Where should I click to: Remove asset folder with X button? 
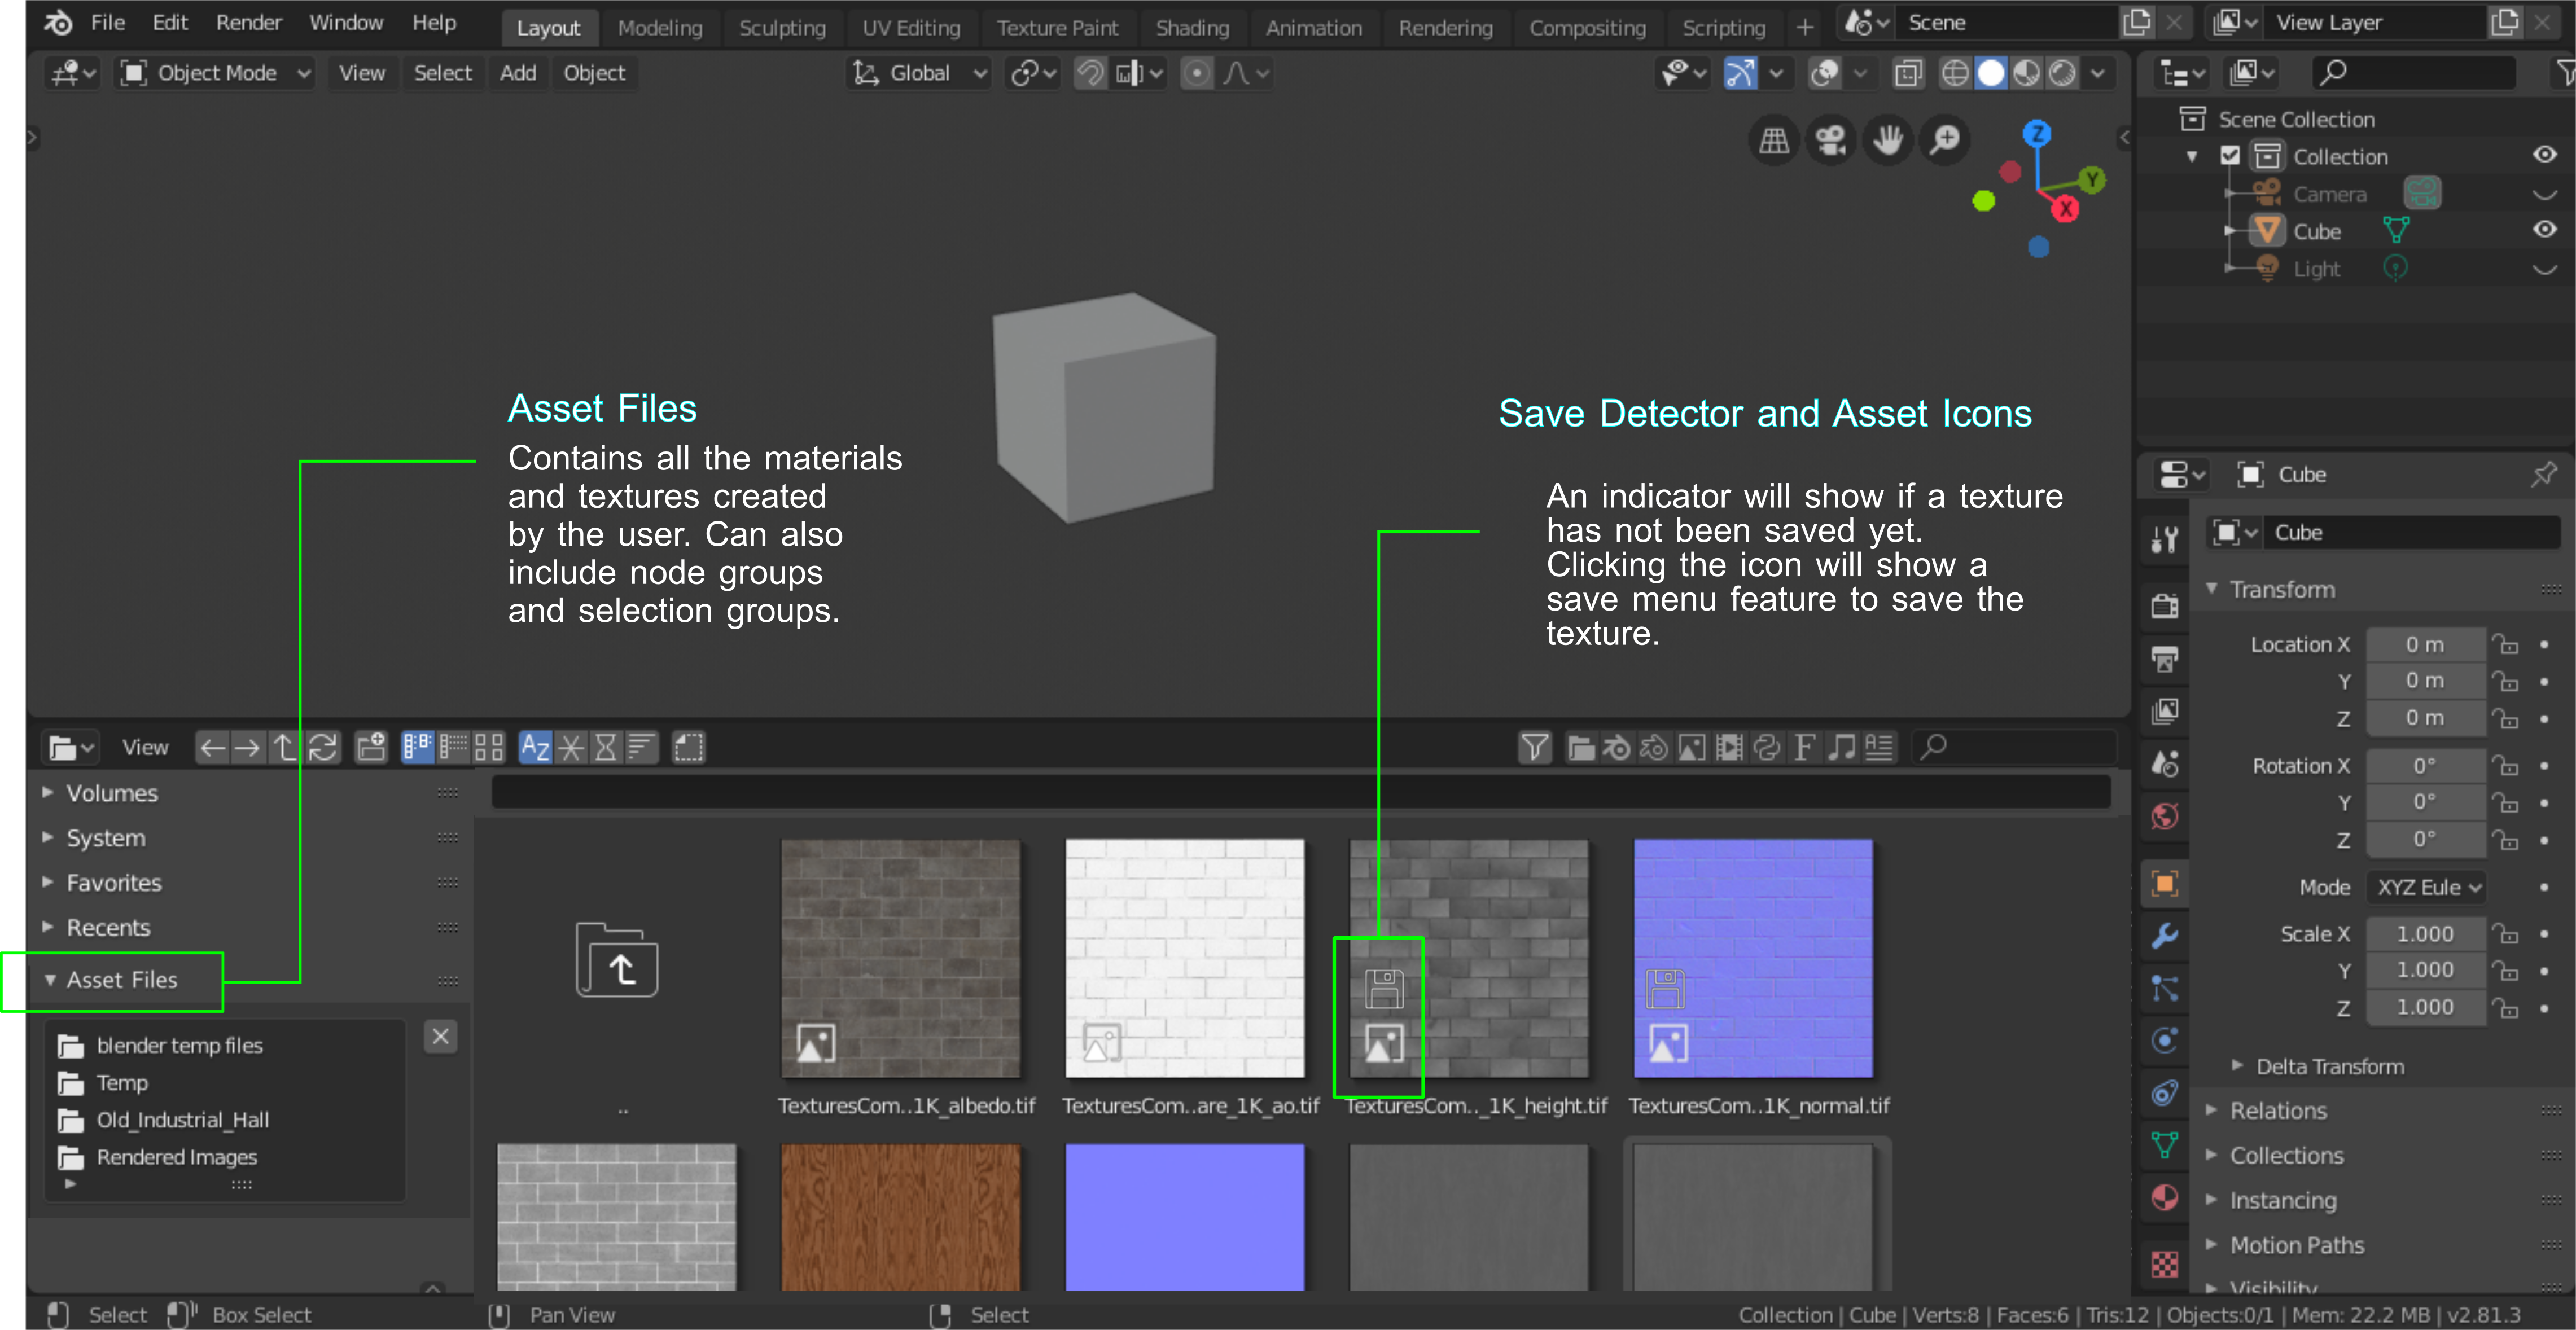[440, 1036]
